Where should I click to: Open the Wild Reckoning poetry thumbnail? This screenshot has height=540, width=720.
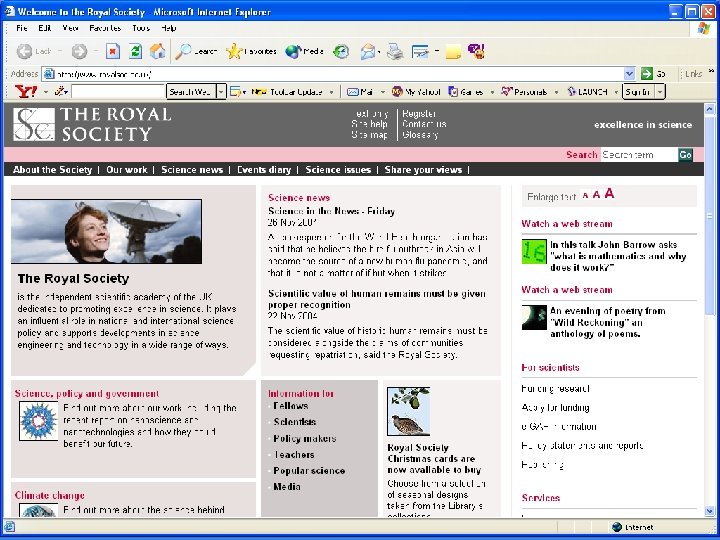pyautogui.click(x=534, y=317)
